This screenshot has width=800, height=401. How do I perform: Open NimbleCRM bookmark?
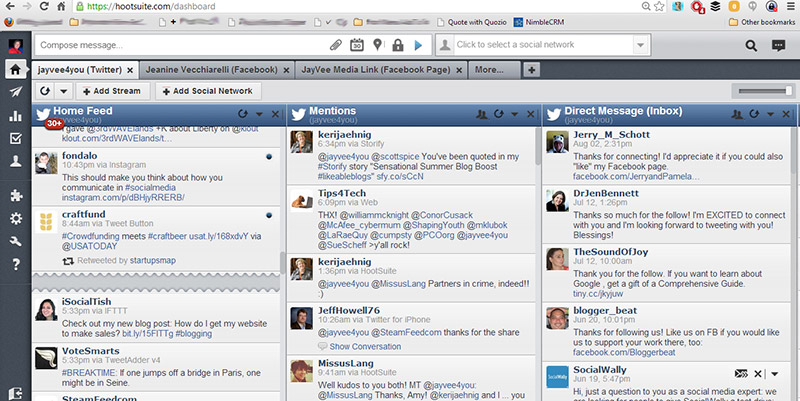pos(539,22)
